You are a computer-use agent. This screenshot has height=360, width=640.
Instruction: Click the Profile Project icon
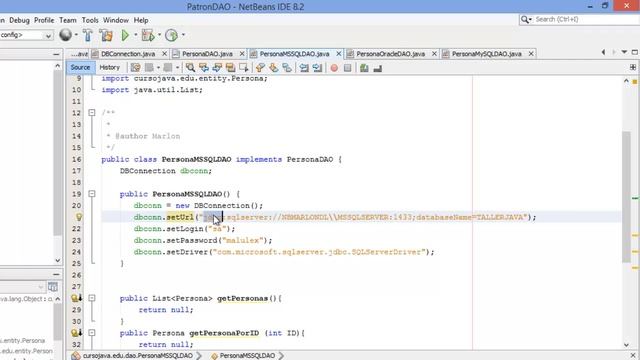pyautogui.click(x=171, y=36)
